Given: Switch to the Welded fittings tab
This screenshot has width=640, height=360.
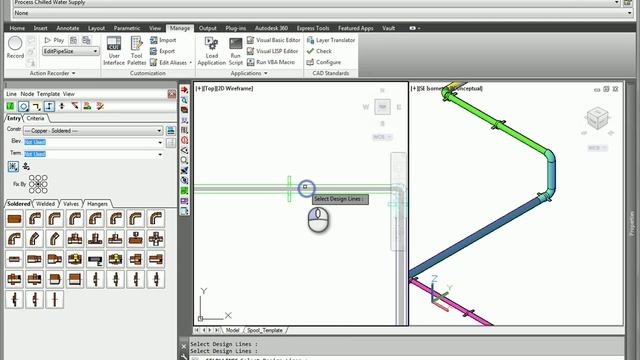Looking at the screenshot, I should point(45,203).
